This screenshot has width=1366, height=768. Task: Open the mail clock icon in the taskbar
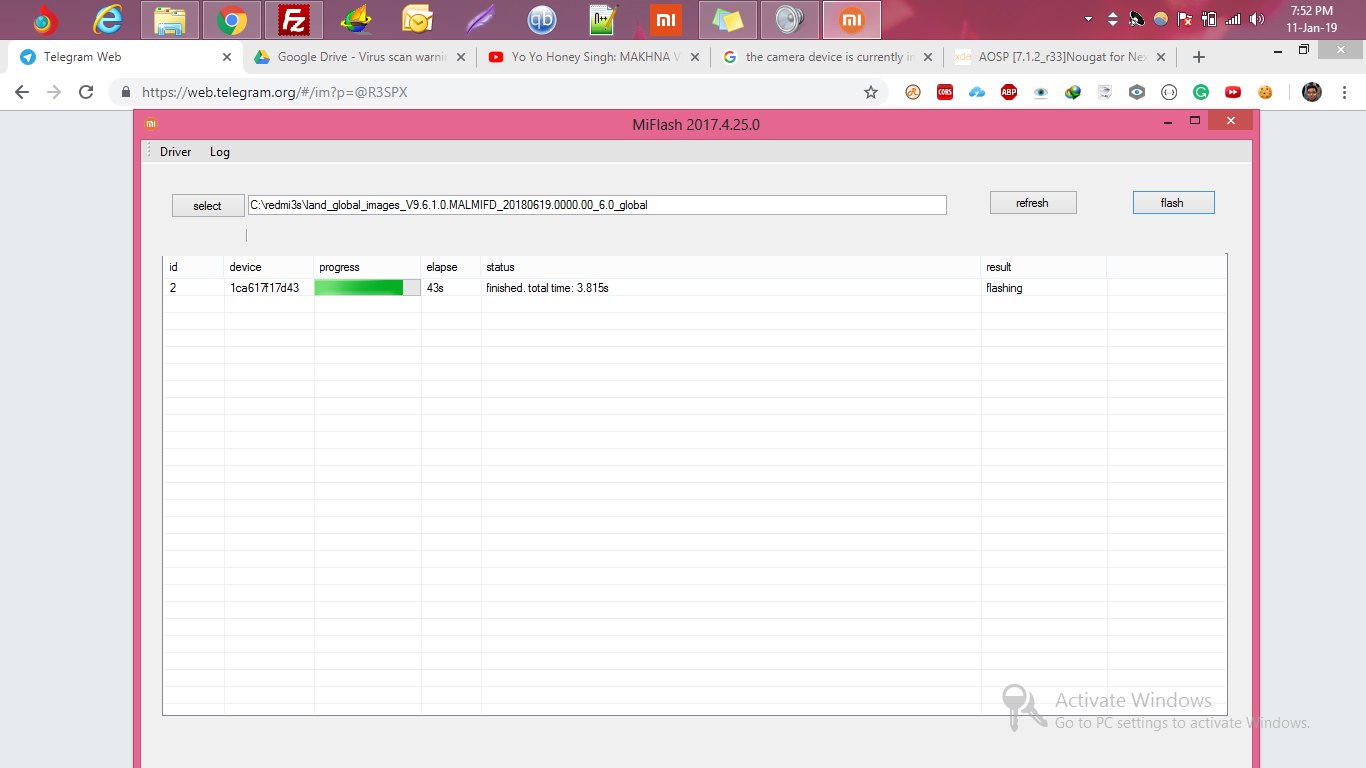pyautogui.click(x=418, y=19)
